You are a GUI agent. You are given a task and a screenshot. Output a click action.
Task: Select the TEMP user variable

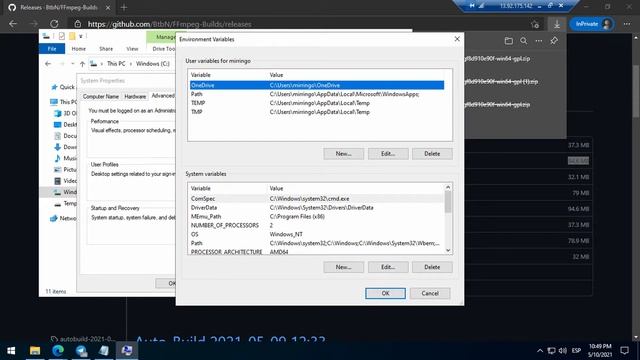coord(317,103)
